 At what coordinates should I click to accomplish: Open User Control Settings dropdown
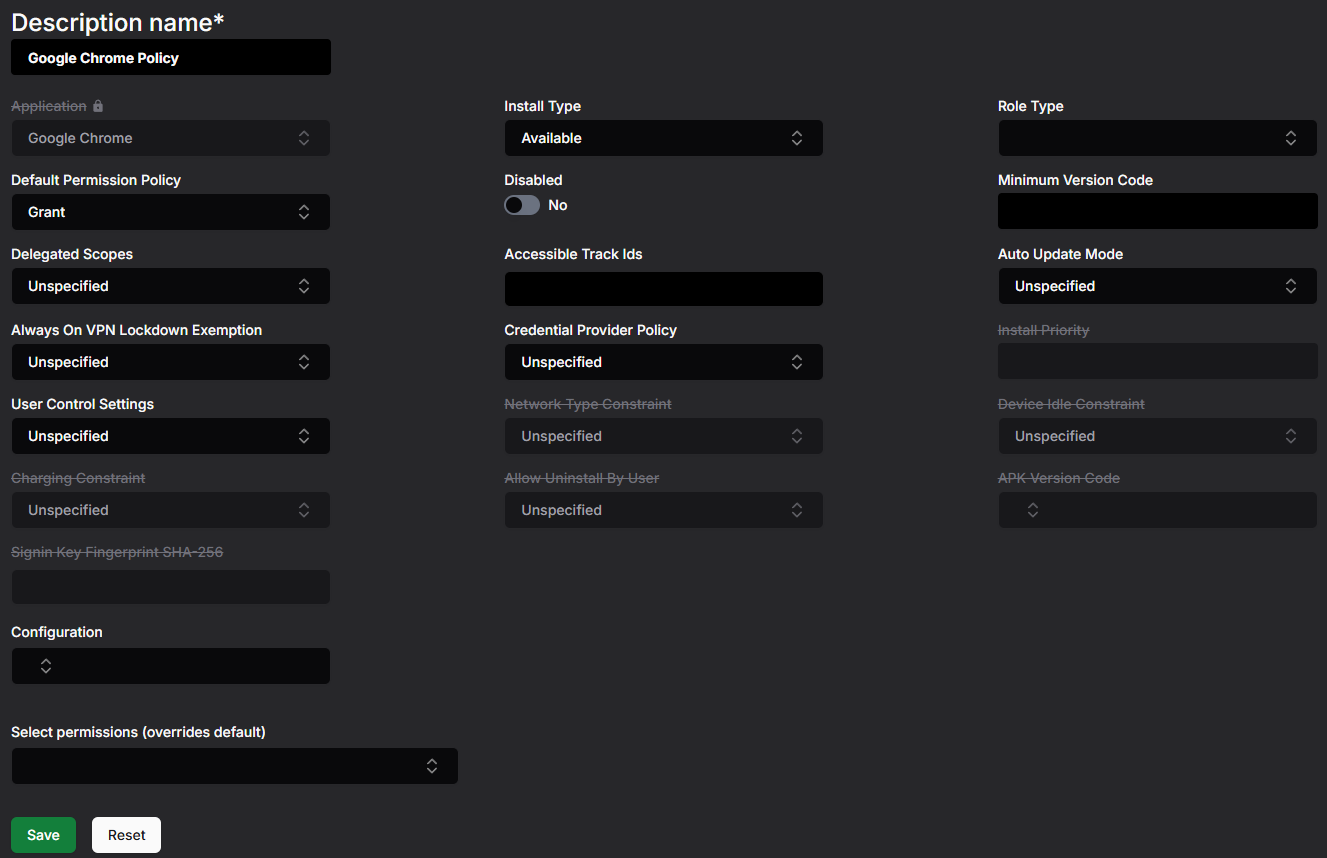pos(170,436)
